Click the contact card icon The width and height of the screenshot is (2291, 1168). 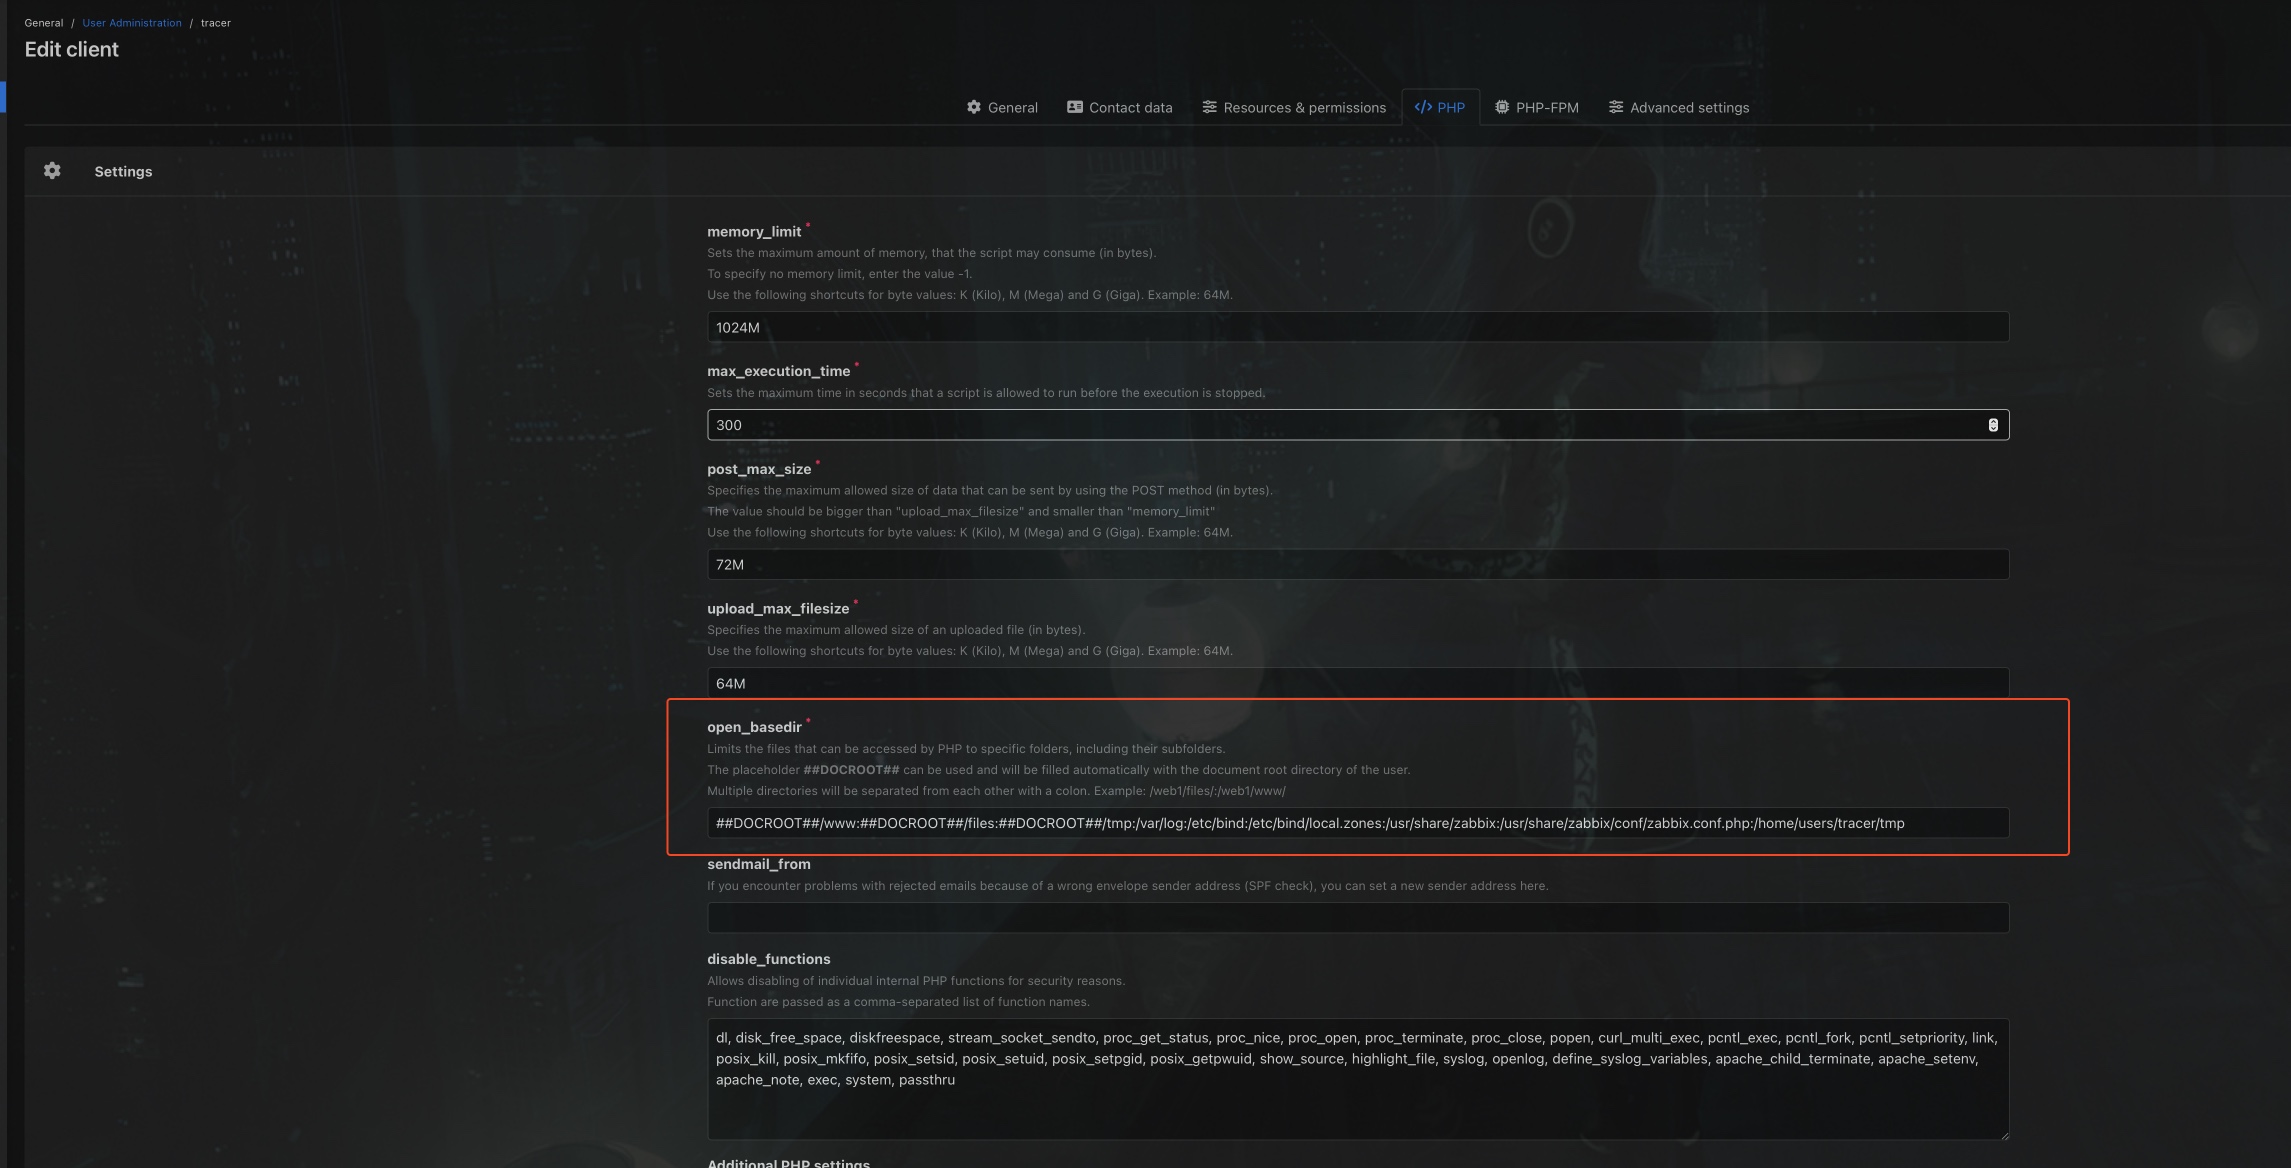click(x=1074, y=107)
